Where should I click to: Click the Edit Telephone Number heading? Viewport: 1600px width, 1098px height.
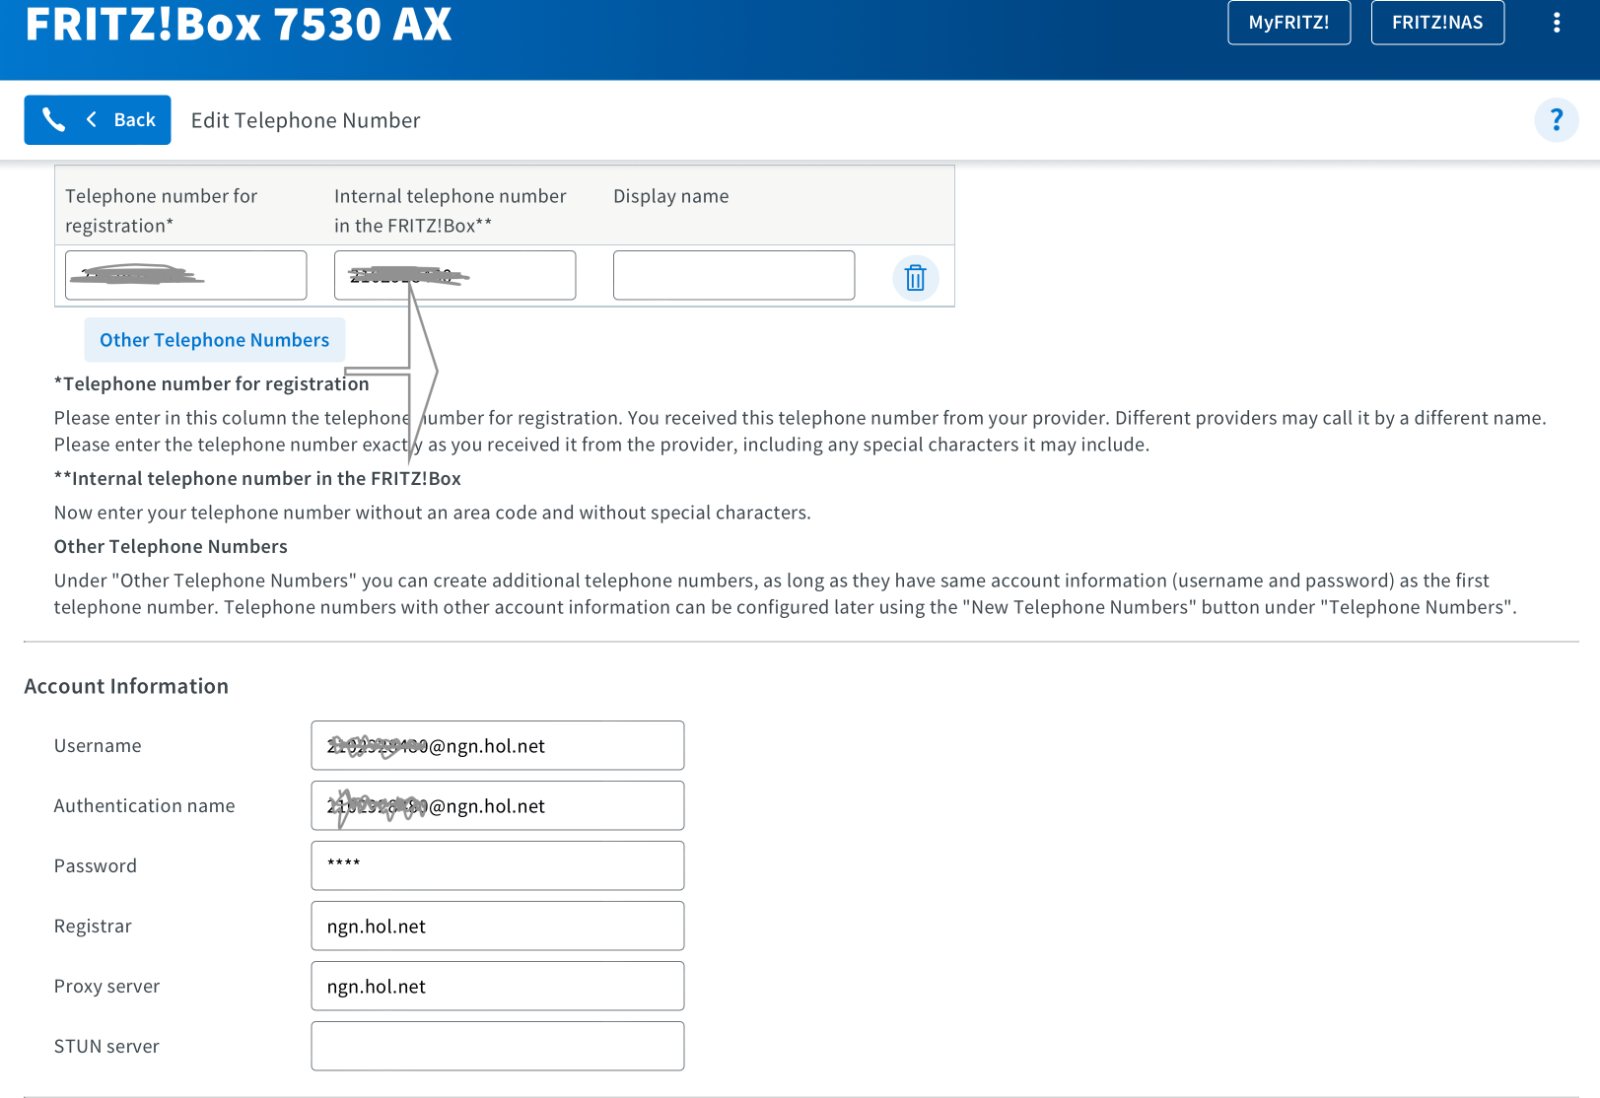tap(305, 120)
